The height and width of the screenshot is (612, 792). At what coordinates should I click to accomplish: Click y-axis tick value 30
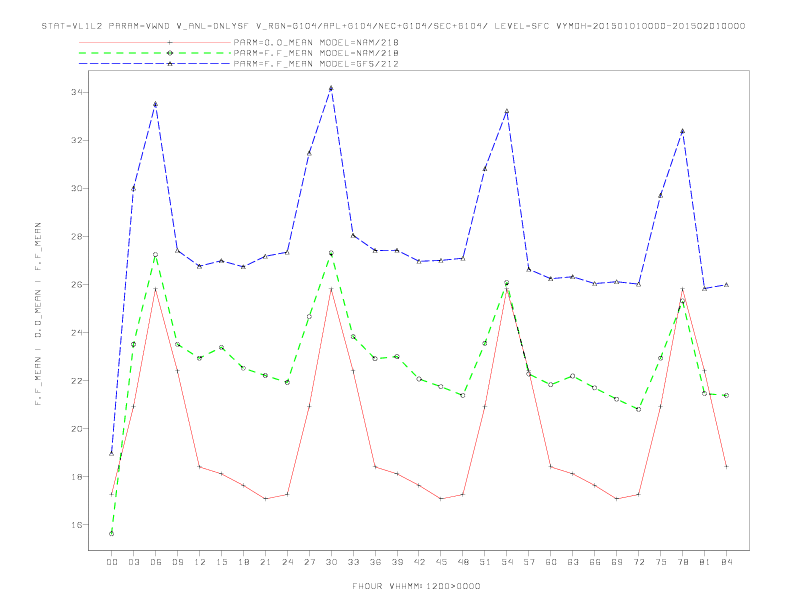coord(77,188)
